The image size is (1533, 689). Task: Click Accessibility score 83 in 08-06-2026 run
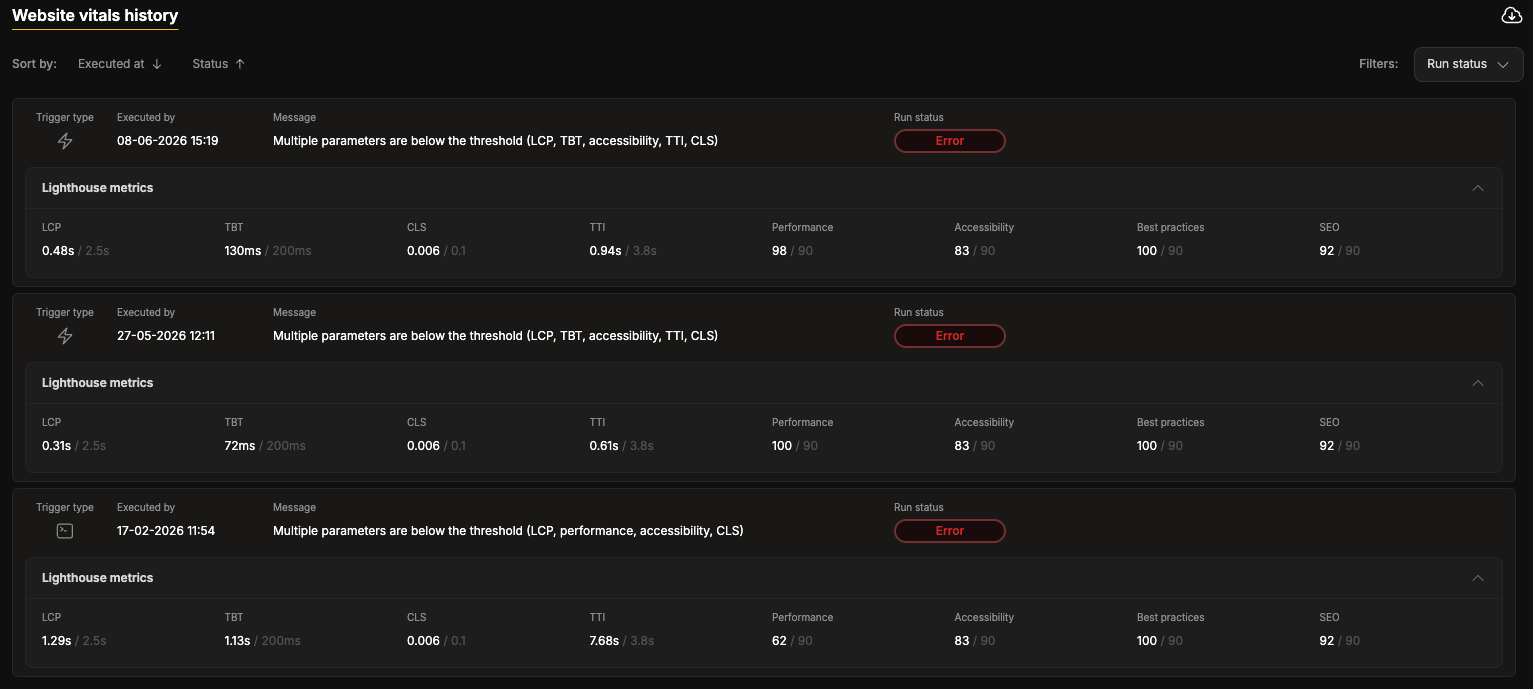(962, 251)
